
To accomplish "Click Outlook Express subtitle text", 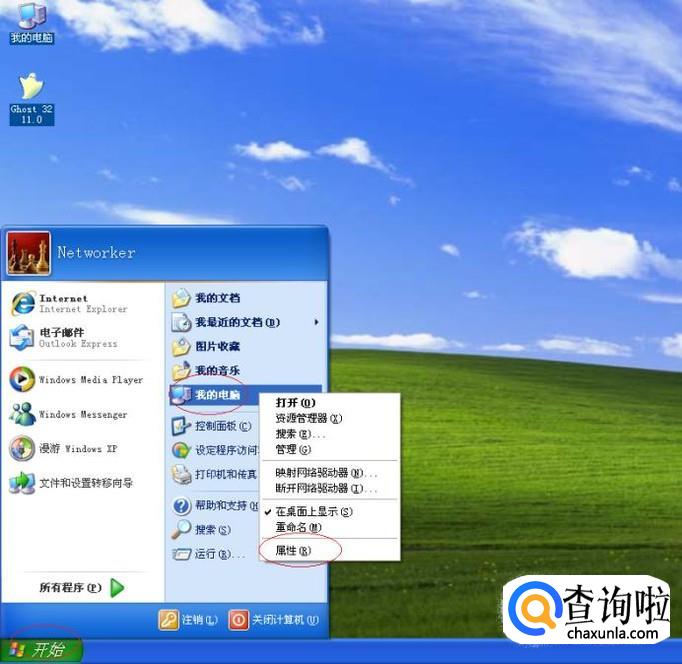I will pyautogui.click(x=78, y=344).
